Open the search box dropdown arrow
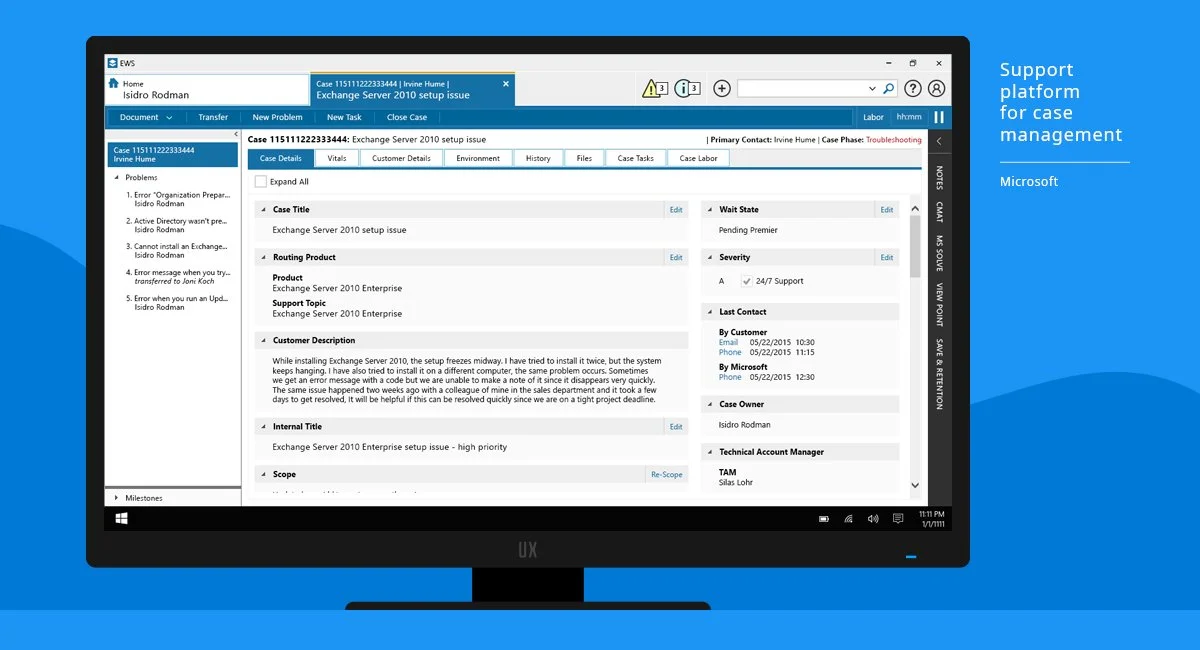The image size is (1200, 650). coord(872,88)
